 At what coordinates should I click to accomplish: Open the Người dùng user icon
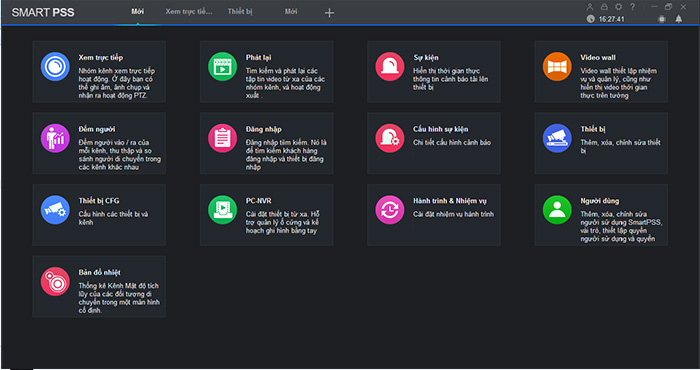click(557, 210)
